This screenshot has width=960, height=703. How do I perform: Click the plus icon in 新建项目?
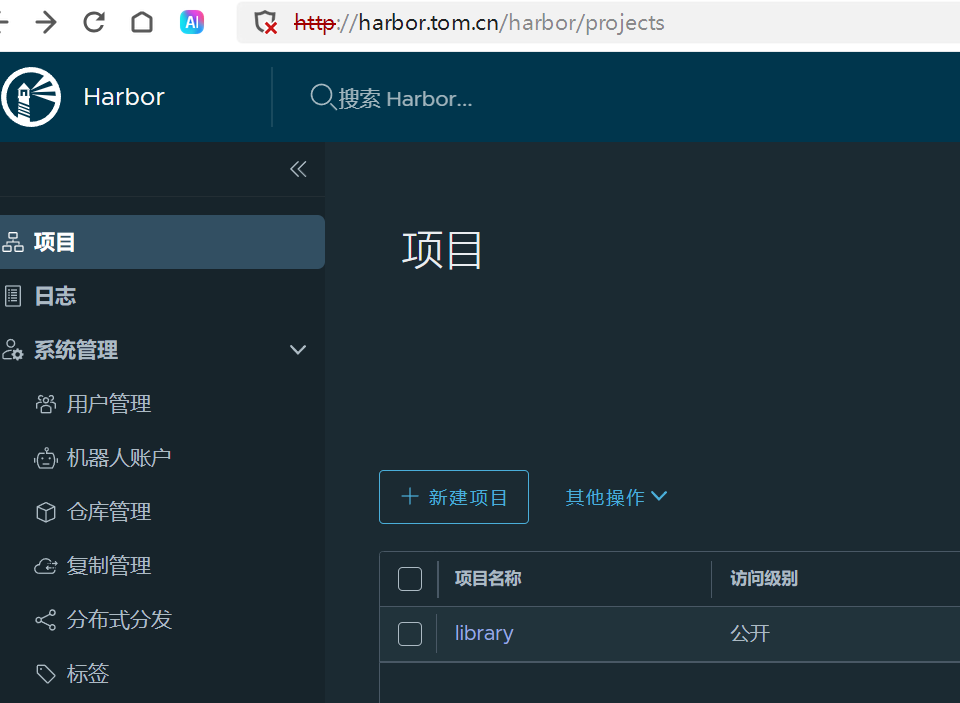point(410,496)
